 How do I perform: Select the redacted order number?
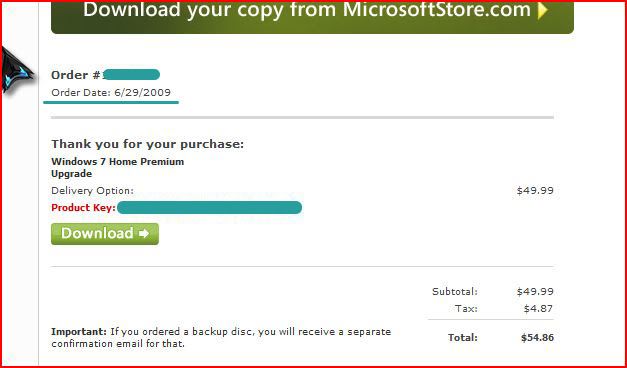(131, 74)
